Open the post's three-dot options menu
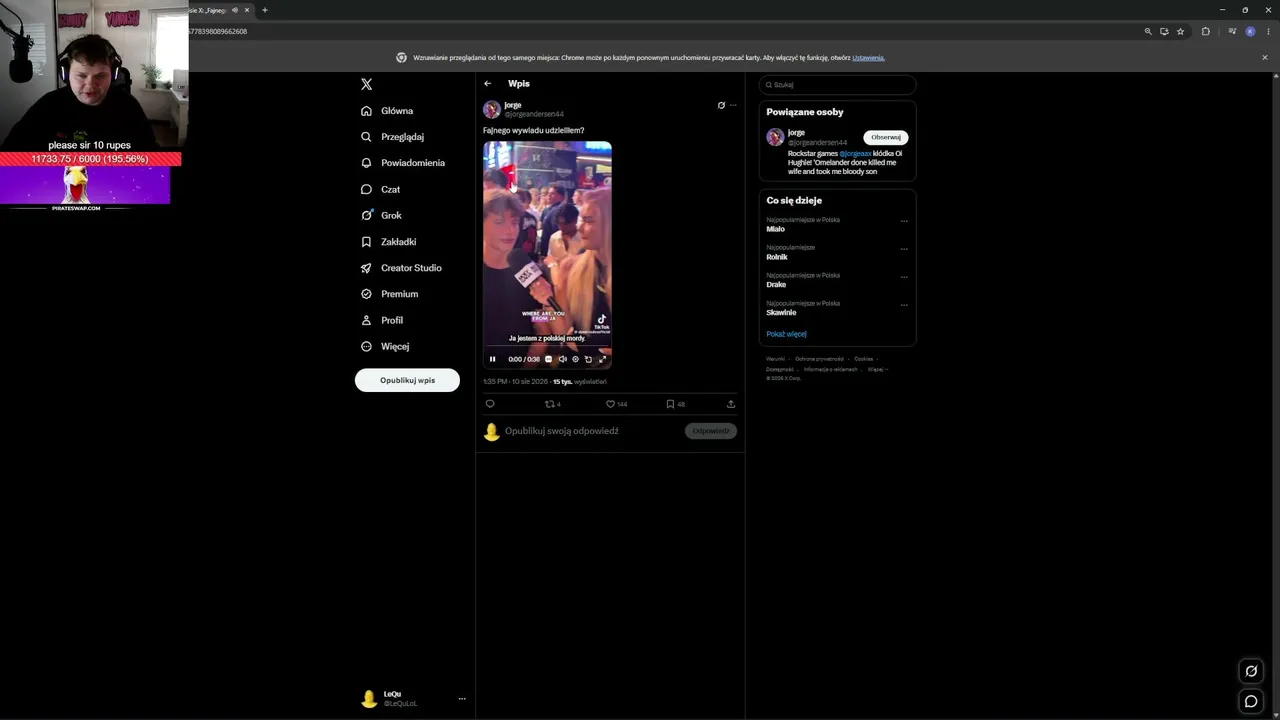Screen dimensions: 1280x720 pos(733,105)
